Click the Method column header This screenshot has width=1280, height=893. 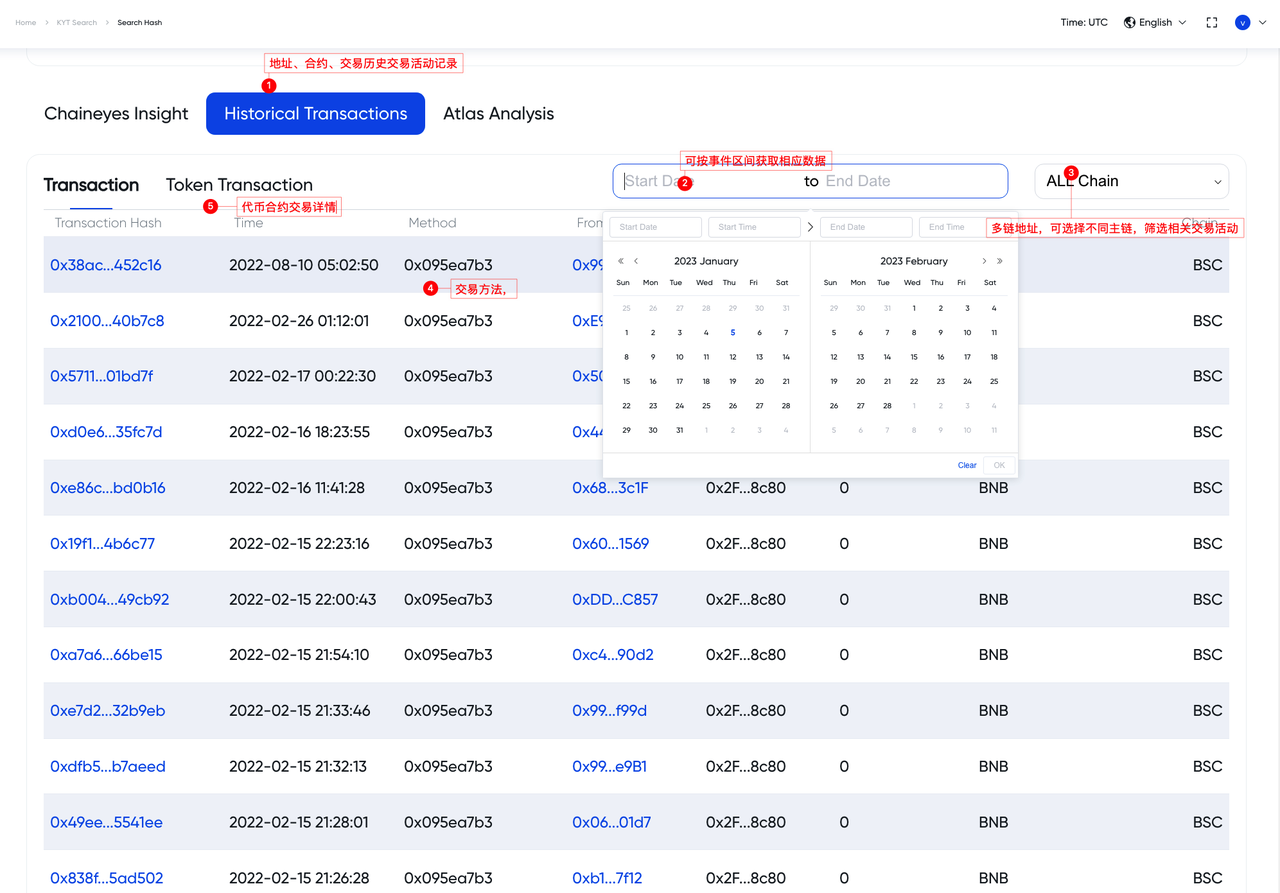point(432,223)
